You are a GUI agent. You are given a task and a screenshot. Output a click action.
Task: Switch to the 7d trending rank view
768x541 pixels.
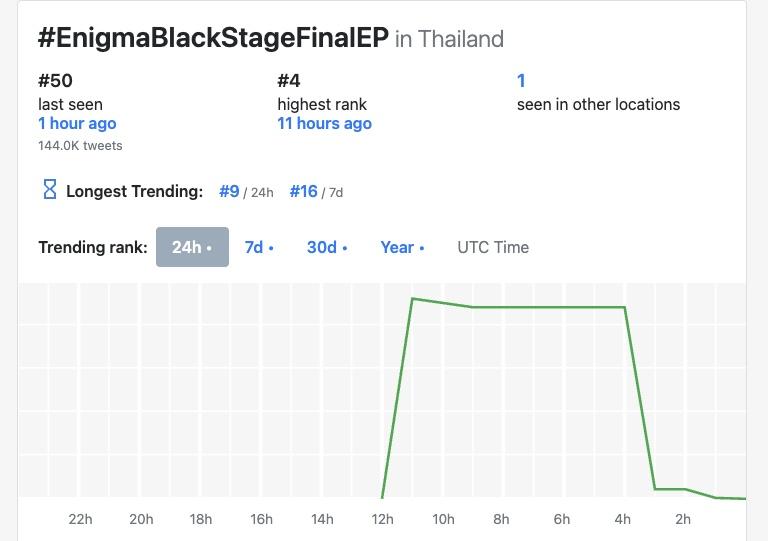point(259,247)
